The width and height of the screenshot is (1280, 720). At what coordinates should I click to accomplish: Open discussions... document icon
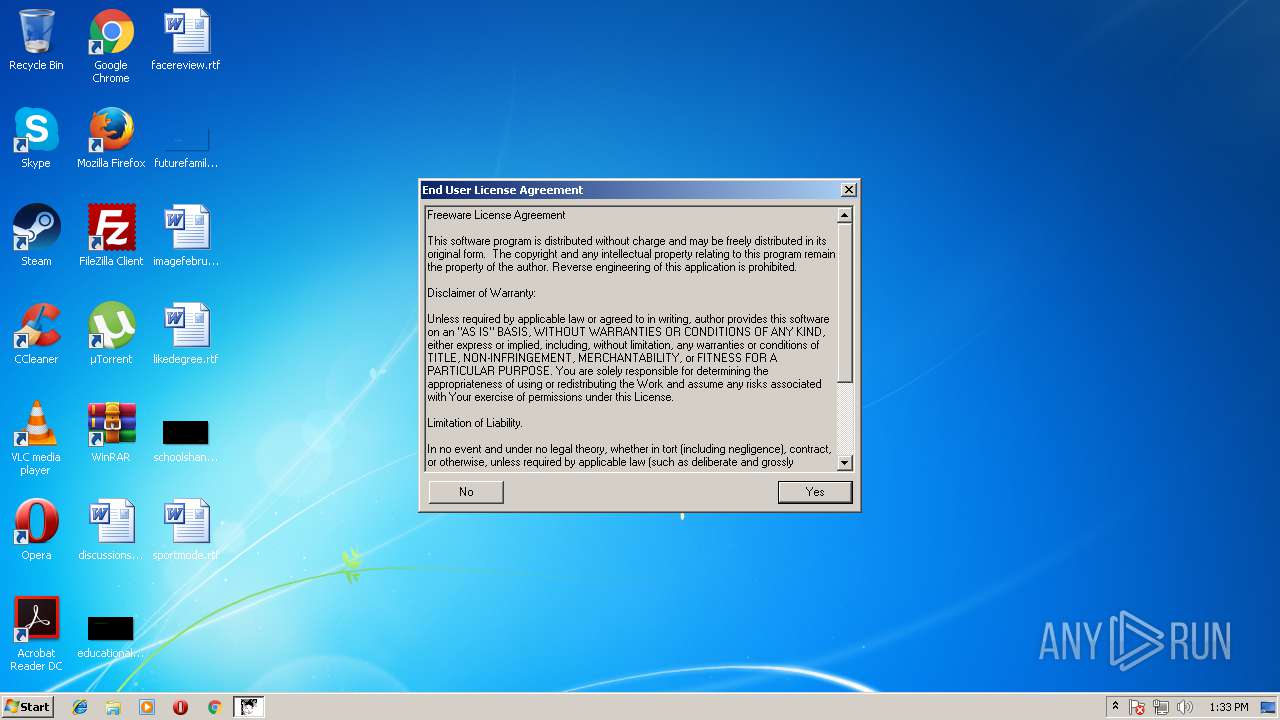point(111,530)
